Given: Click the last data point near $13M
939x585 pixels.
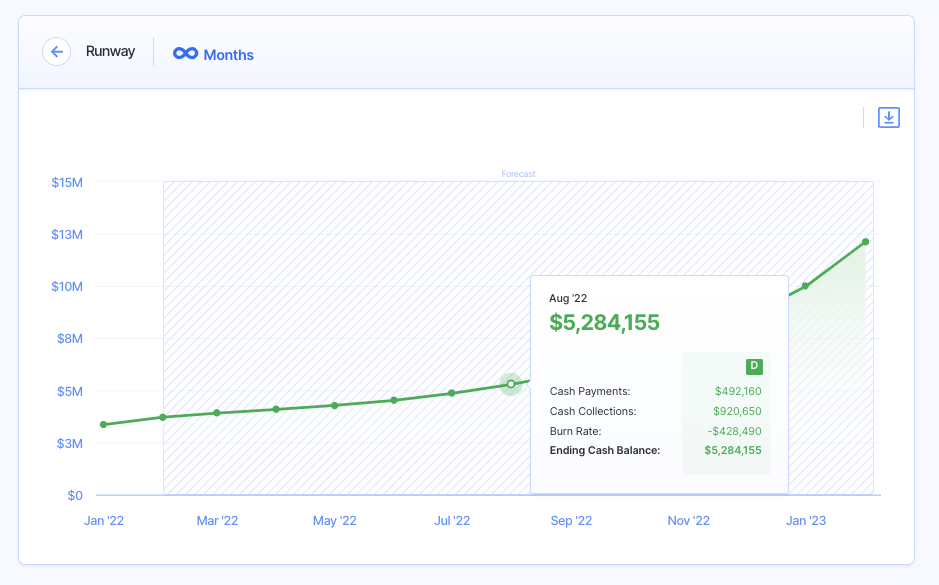Looking at the screenshot, I should click(x=865, y=242).
